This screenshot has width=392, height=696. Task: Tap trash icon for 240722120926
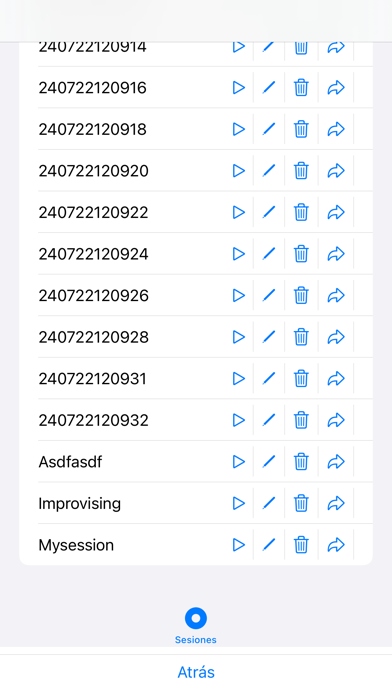tap(301, 295)
